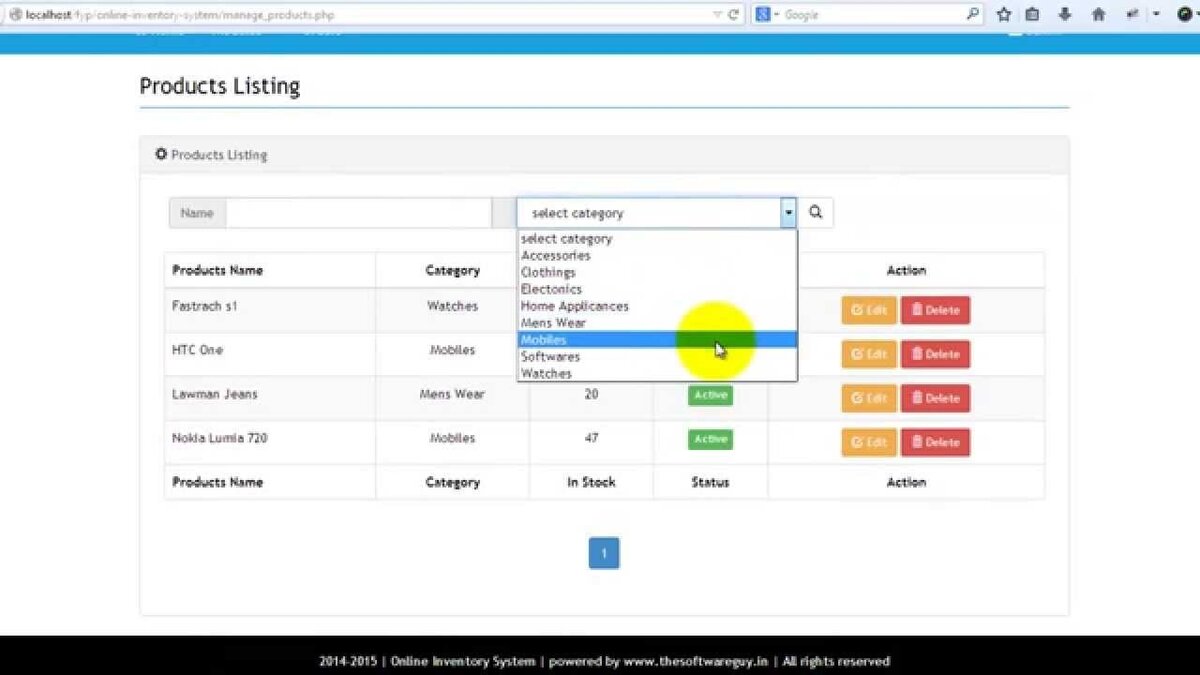
Task: Click stock value 20 for Lawman Jeans
Action: 591,394
